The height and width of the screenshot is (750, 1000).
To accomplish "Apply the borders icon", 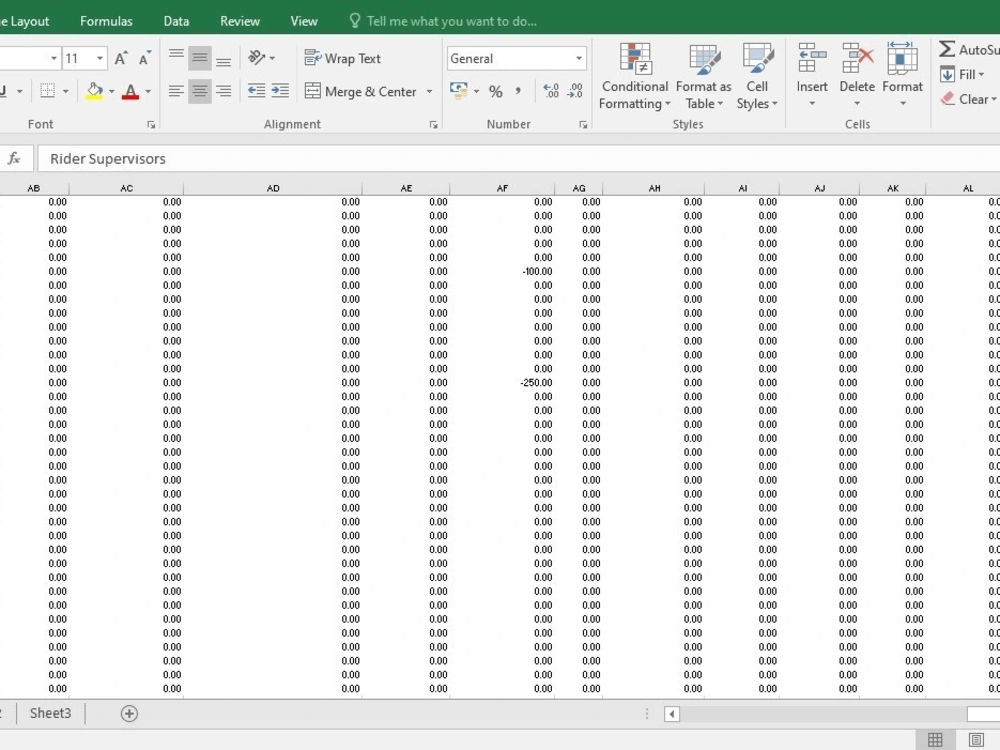I will (x=47, y=91).
